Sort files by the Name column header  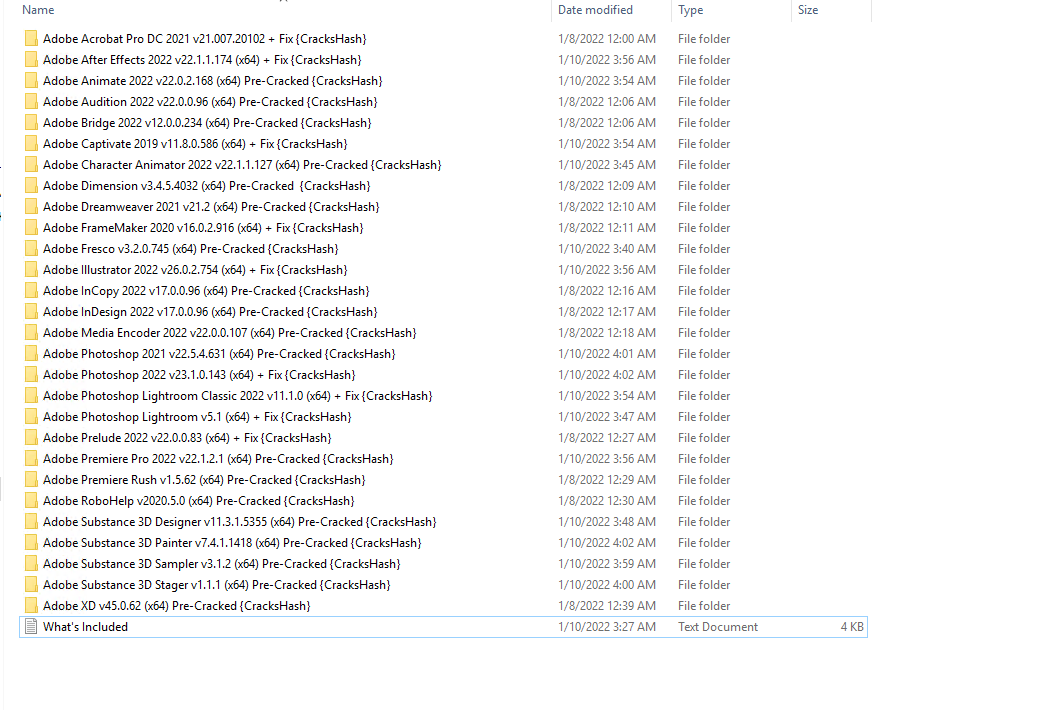38,10
